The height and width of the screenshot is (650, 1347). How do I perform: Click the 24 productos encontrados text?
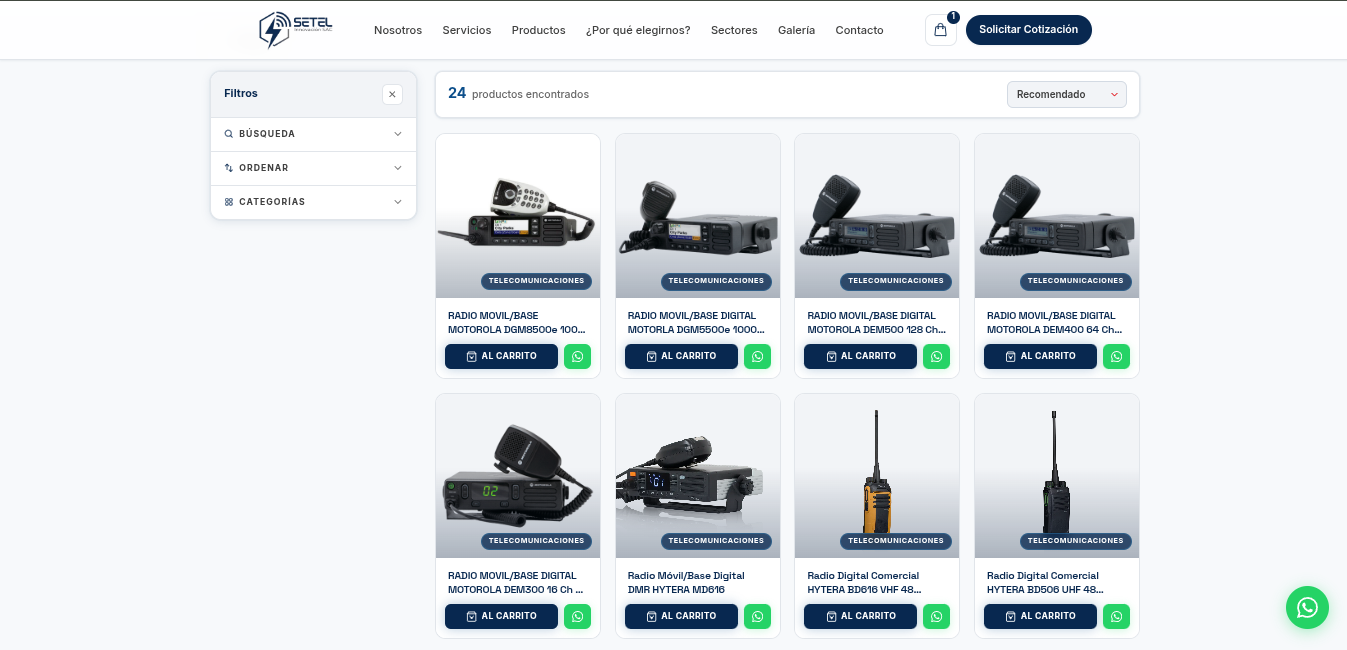click(518, 93)
